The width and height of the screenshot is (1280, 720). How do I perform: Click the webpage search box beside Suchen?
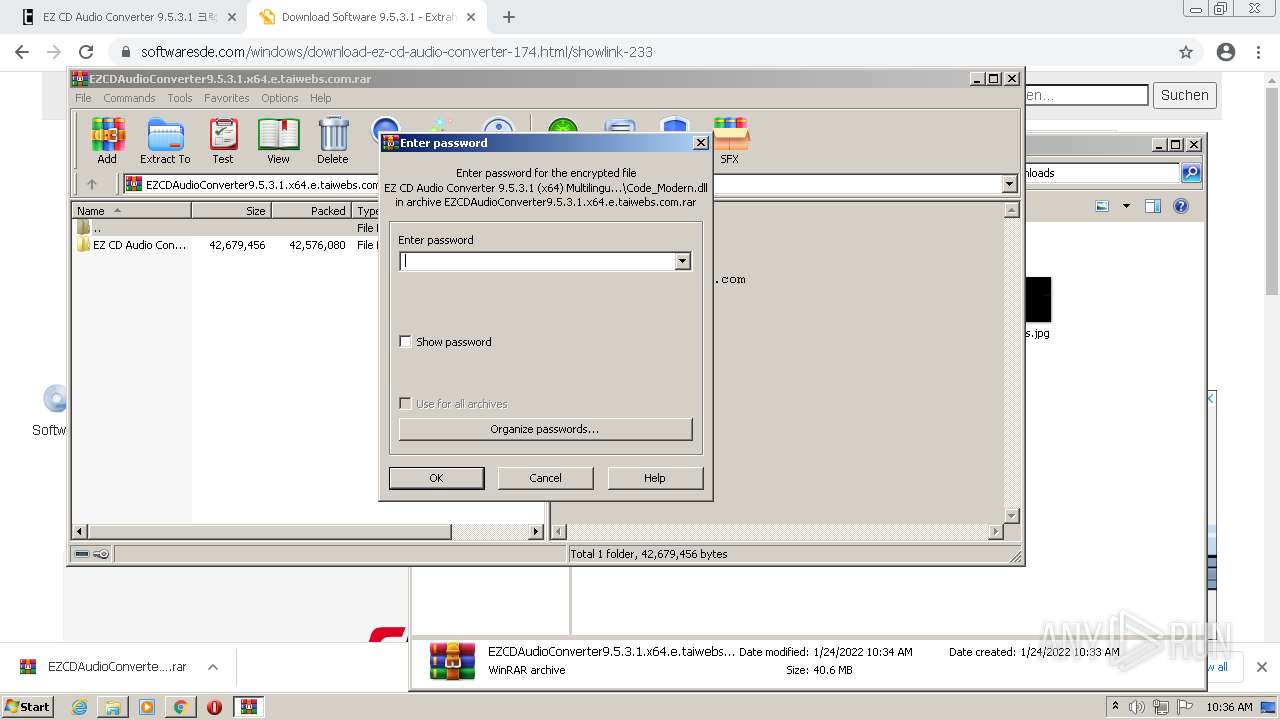click(1085, 95)
